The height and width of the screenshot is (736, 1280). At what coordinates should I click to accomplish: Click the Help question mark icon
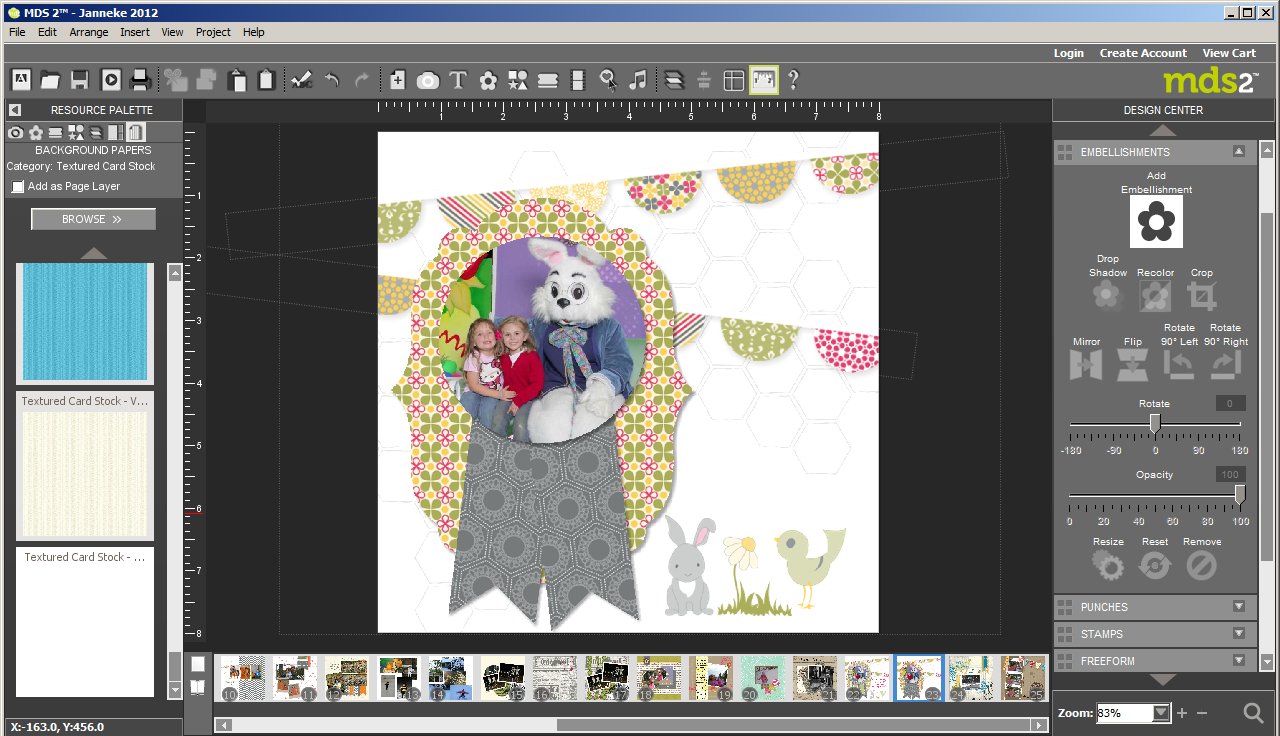[x=793, y=80]
